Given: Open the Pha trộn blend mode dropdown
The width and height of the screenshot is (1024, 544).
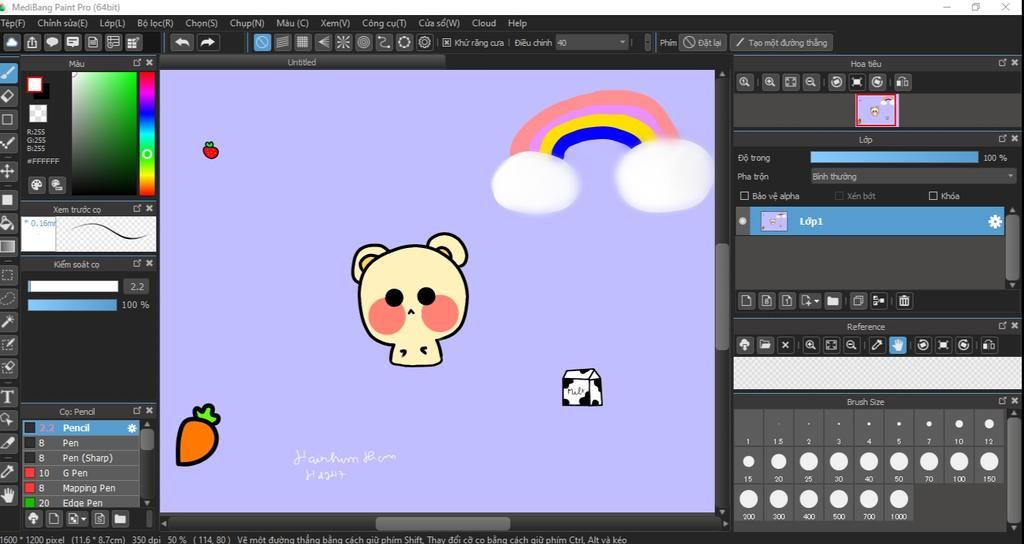Looking at the screenshot, I should pos(912,177).
